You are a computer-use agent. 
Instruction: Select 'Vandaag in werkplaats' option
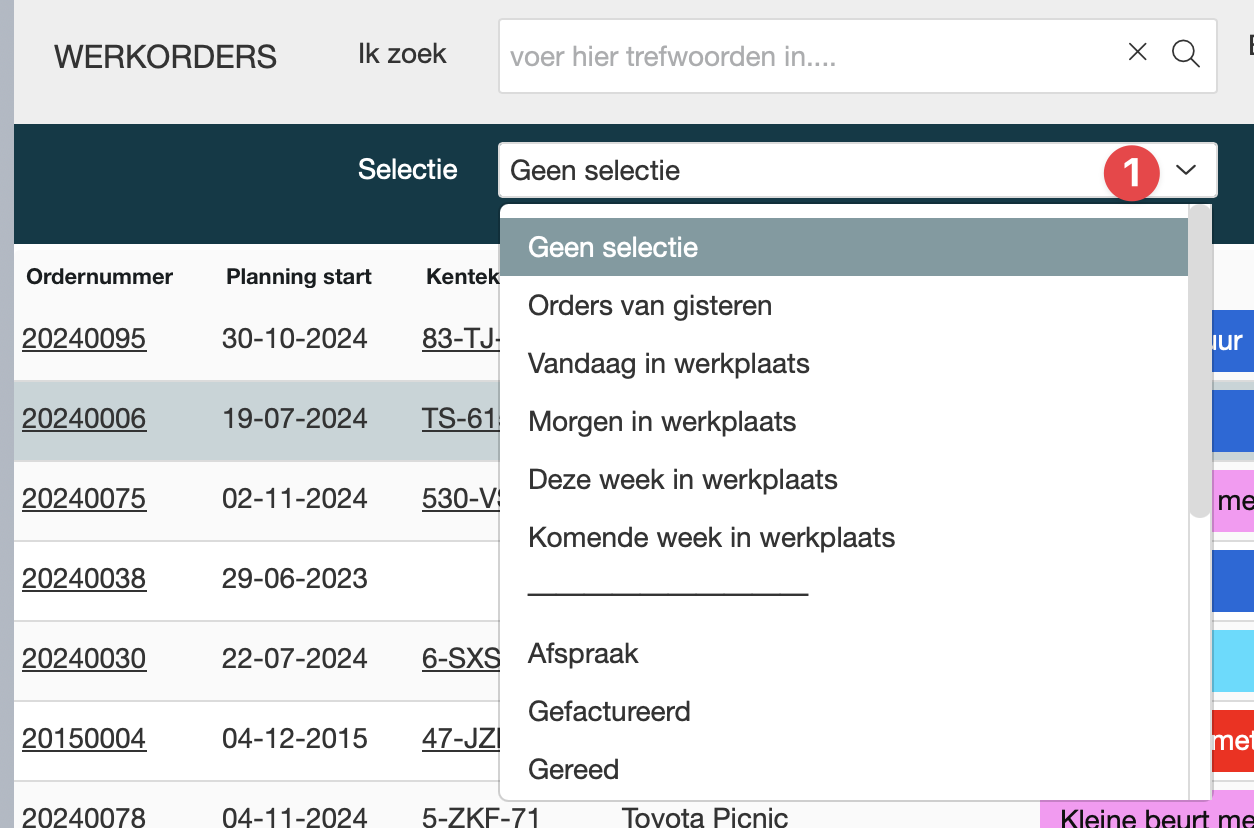669,363
